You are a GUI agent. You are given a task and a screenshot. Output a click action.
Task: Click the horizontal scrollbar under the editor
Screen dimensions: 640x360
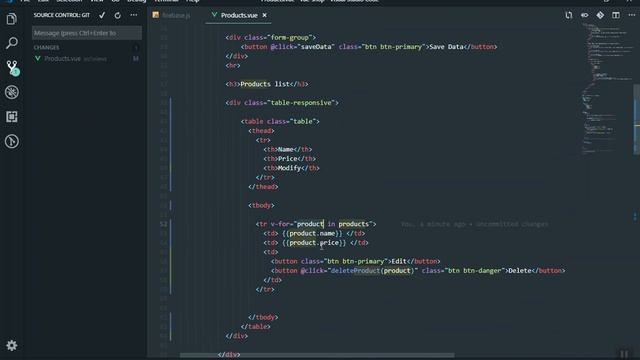tap(317, 355)
